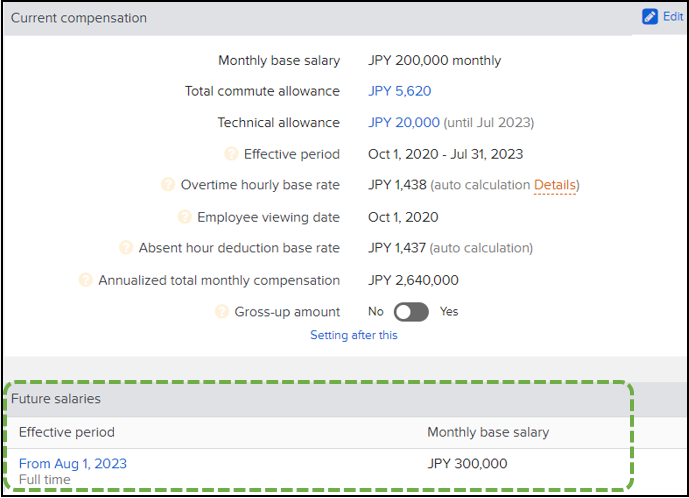The height and width of the screenshot is (498, 689).
Task: Toggle the Gross-up amount switch
Action: (411, 312)
